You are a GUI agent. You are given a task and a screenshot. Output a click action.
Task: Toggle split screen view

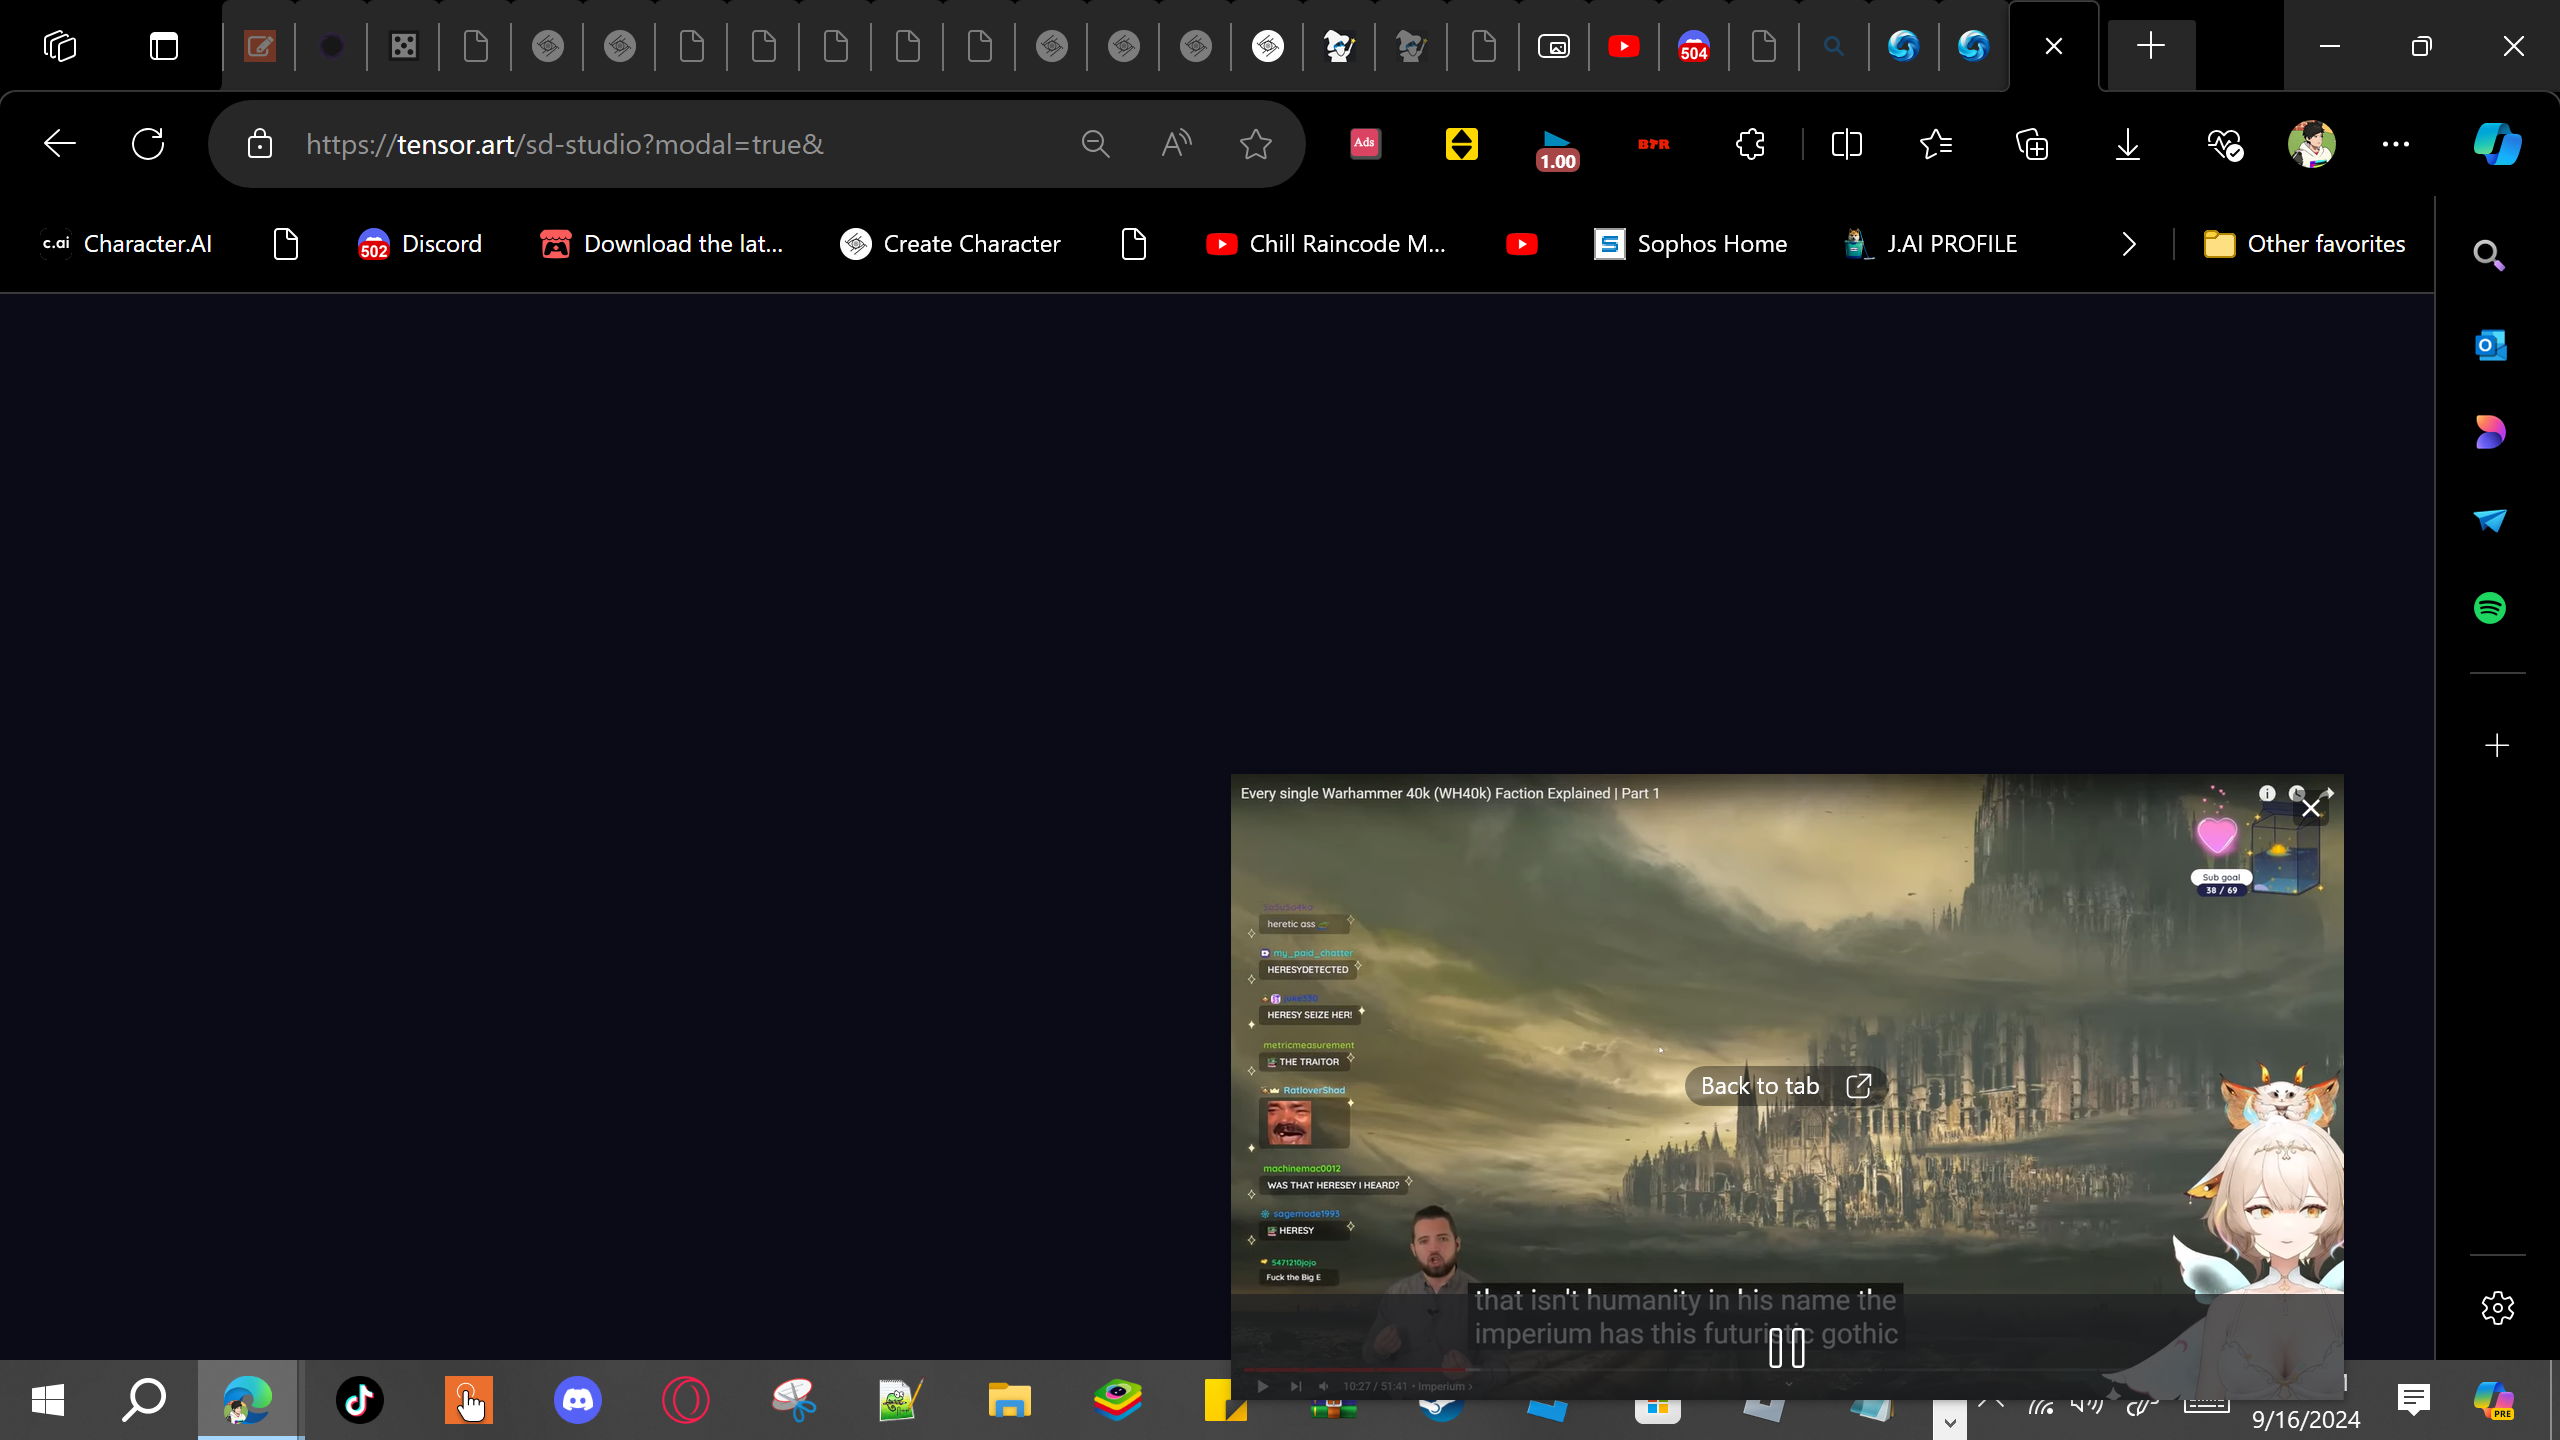(1847, 144)
